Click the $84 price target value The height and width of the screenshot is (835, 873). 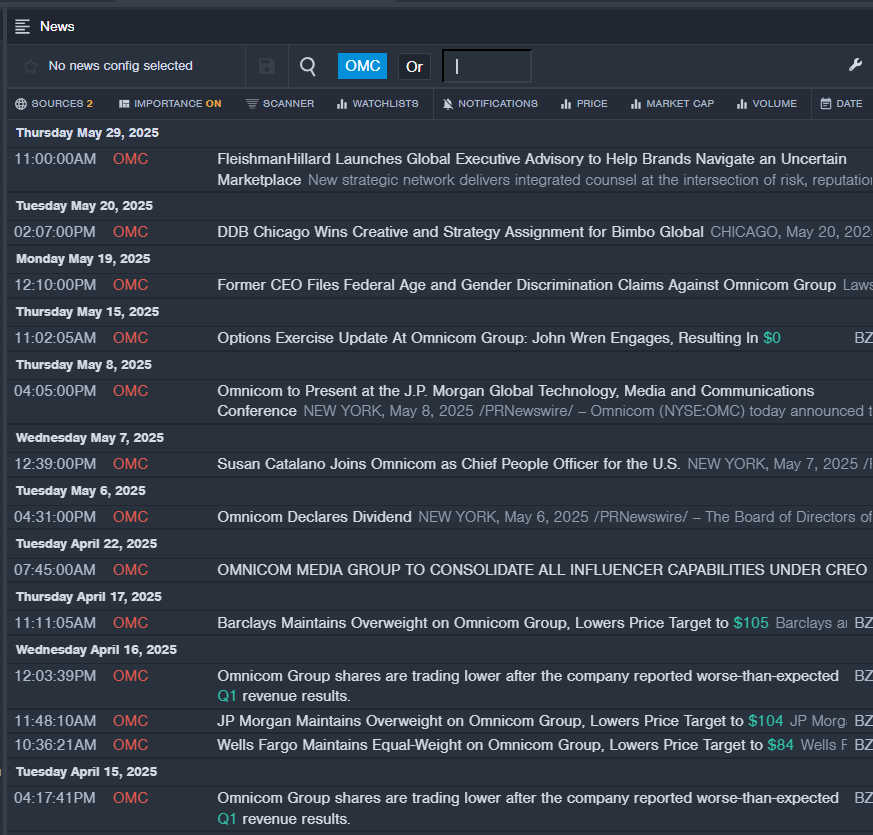[x=781, y=745]
